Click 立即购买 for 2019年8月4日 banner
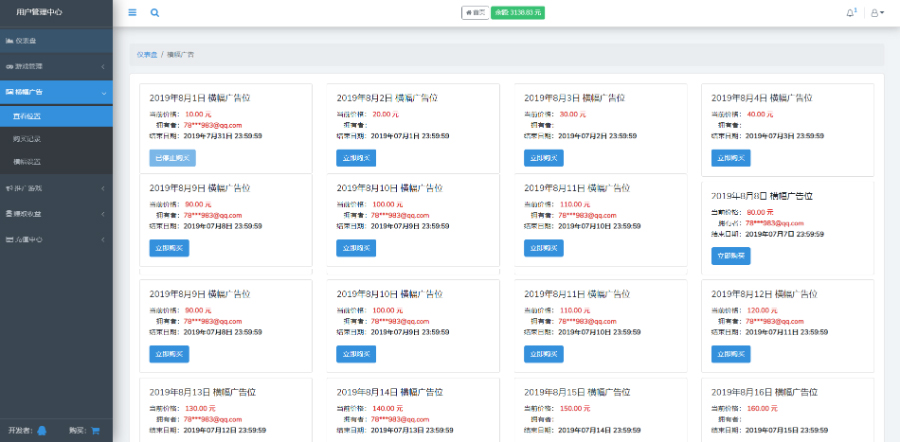The height and width of the screenshot is (442, 900). coord(730,158)
